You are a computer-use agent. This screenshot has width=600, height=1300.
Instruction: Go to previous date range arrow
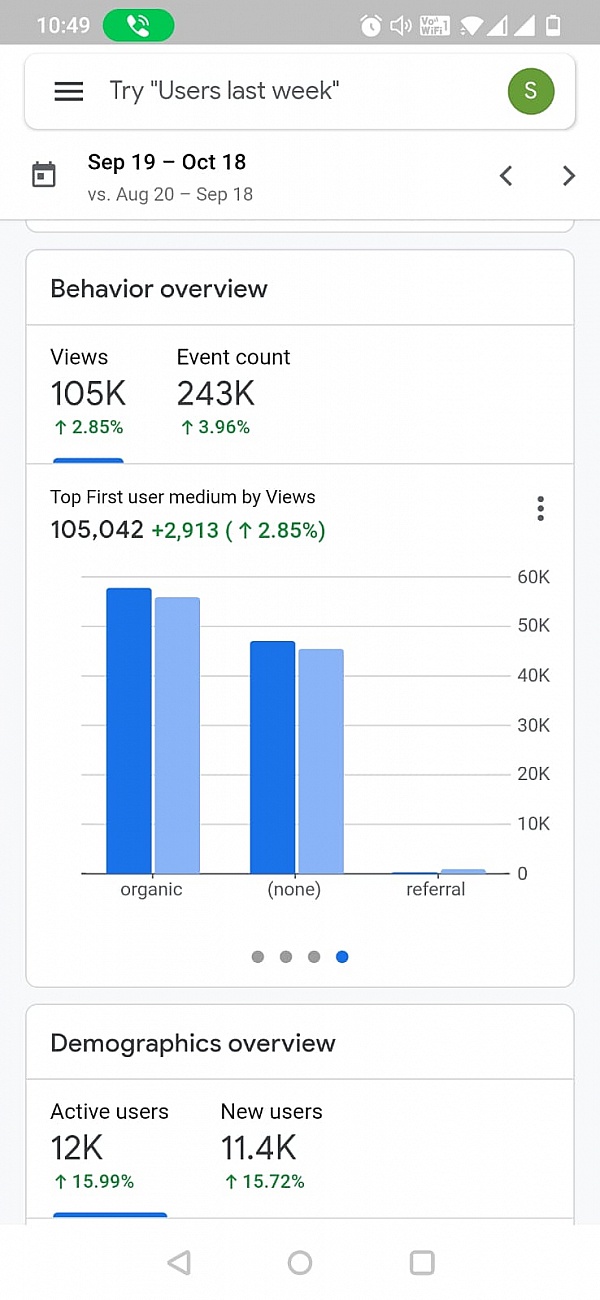coord(506,176)
